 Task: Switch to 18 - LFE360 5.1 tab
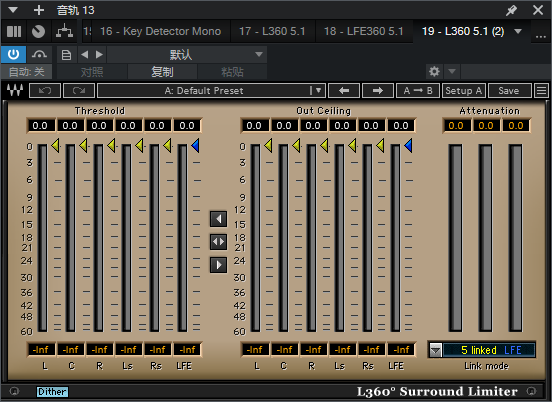364,31
